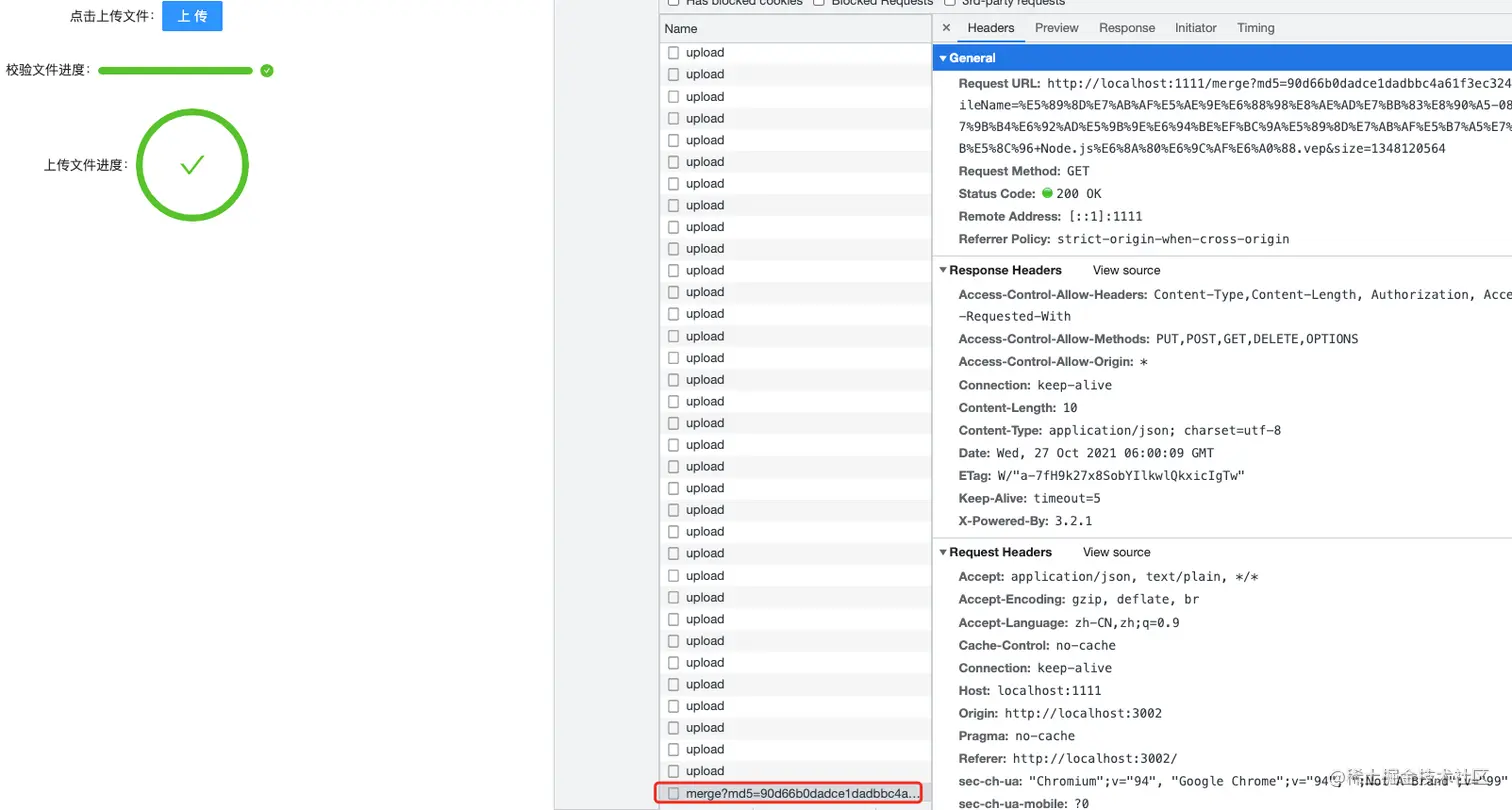Screen dimensions: 1512x810
Task: Click the 校验文件进度 green progress bar
Action: click(176, 71)
